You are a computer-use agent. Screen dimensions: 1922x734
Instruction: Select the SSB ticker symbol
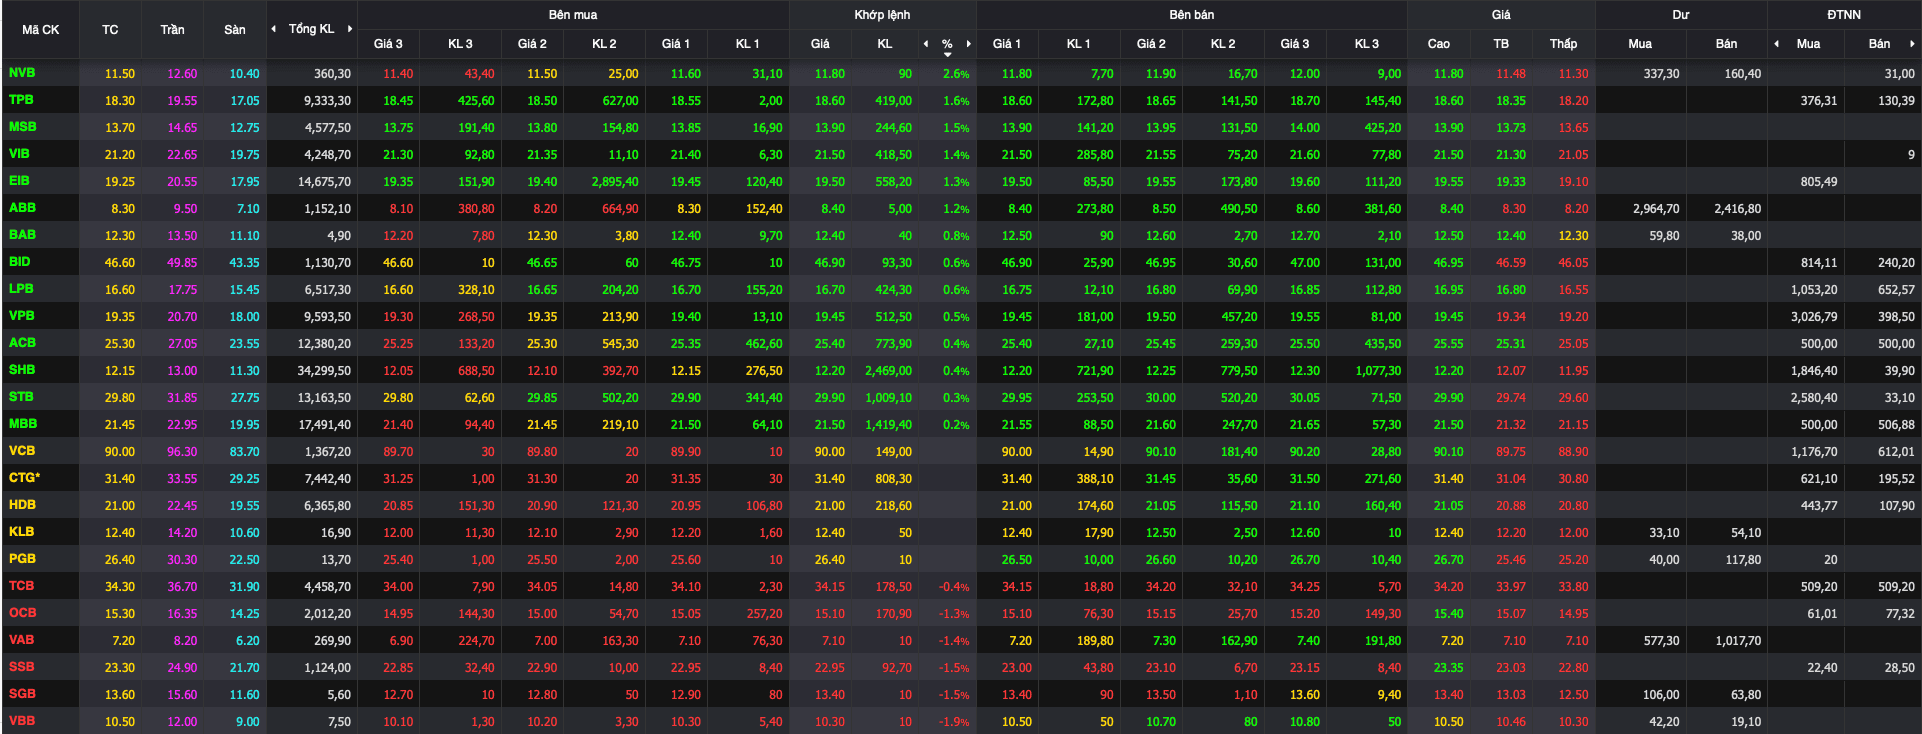click(x=21, y=667)
